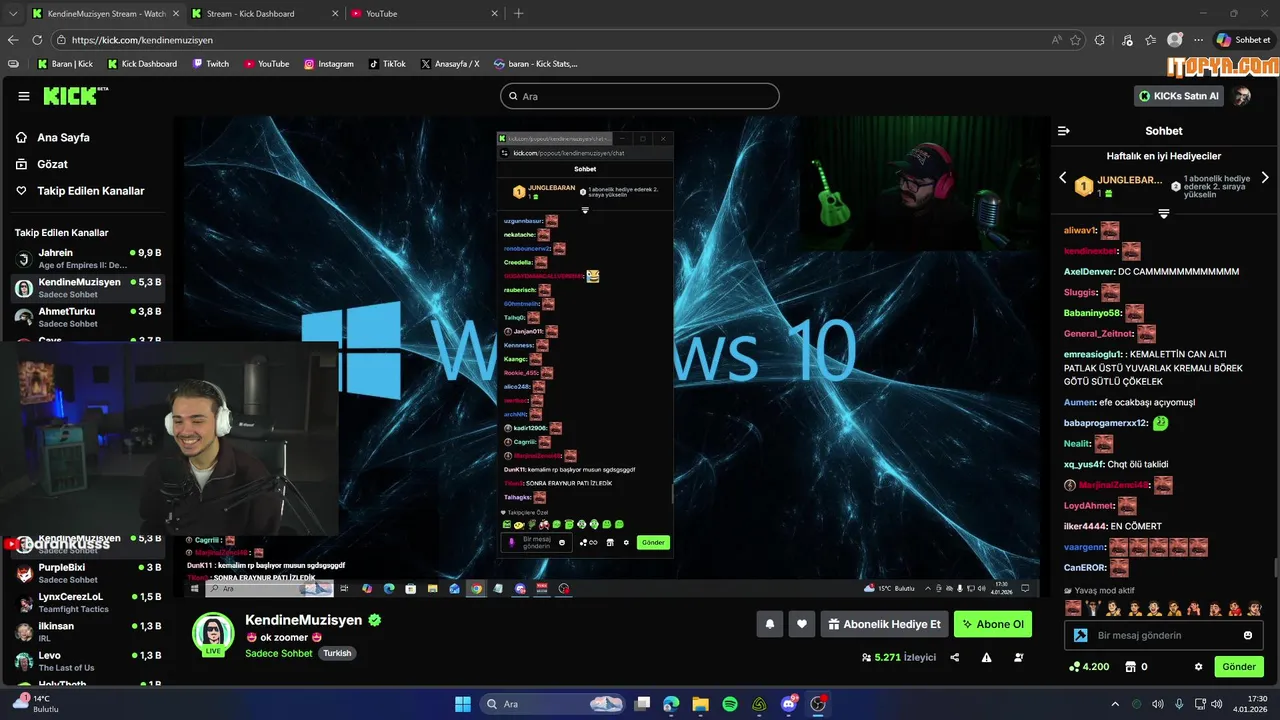Open baran - Kick Stats bookmark
Image resolution: width=1280 pixels, height=720 pixels.
coord(535,64)
